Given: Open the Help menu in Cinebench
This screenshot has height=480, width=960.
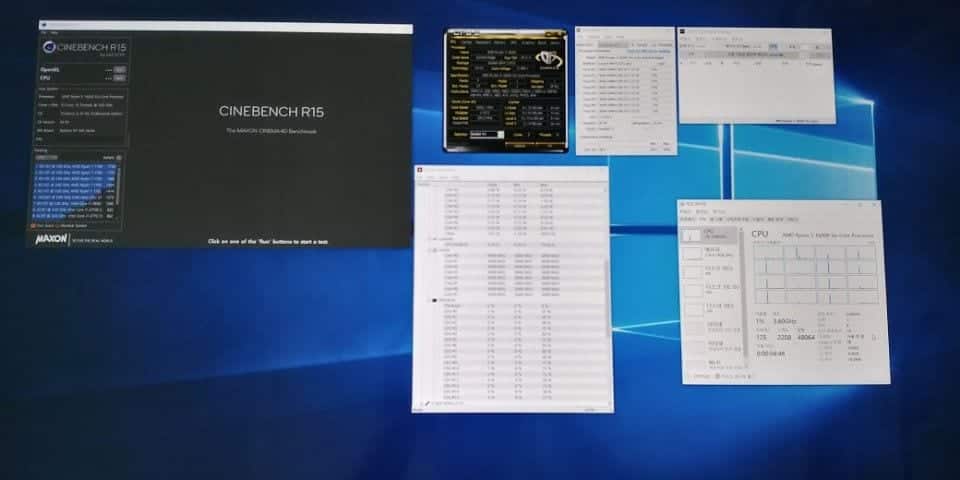Looking at the screenshot, I should (54, 32).
